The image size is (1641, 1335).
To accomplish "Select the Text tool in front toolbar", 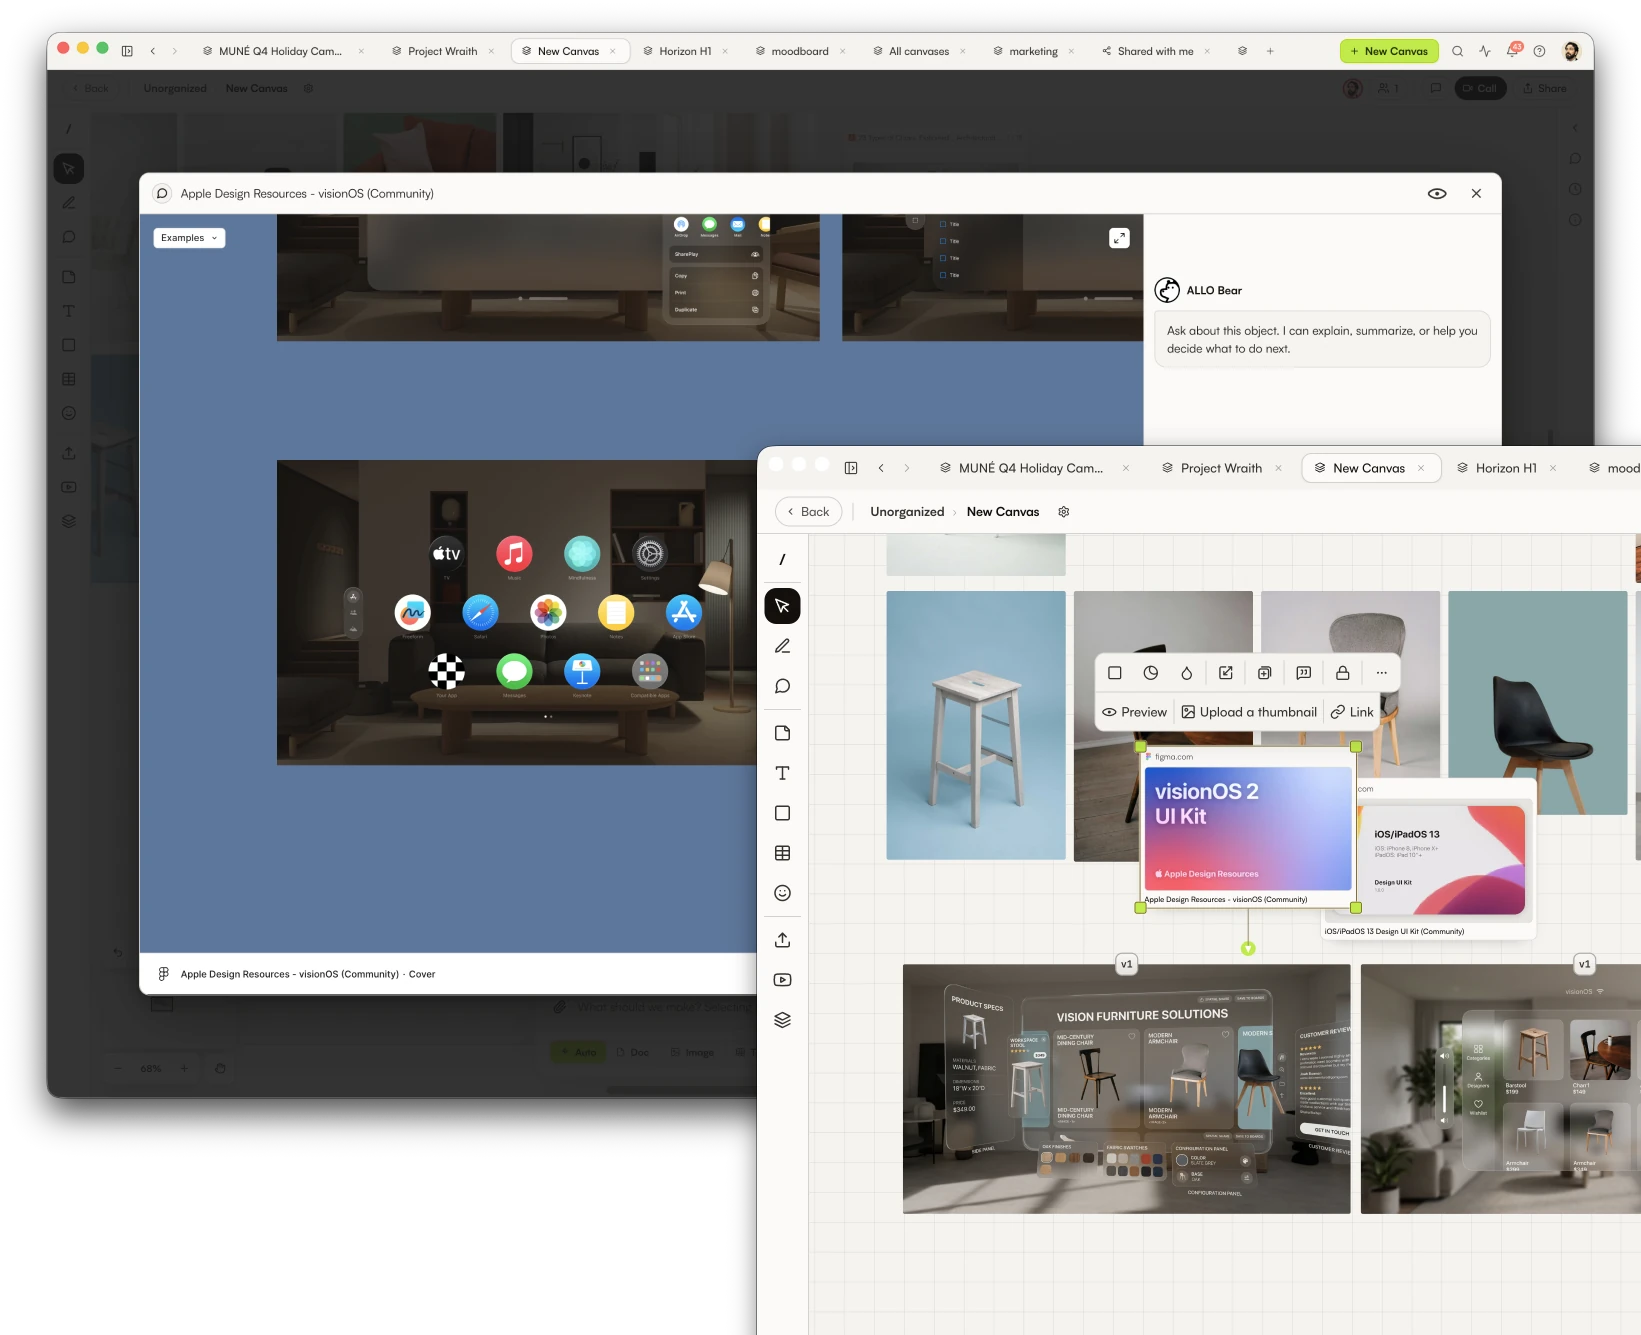I will pos(782,773).
